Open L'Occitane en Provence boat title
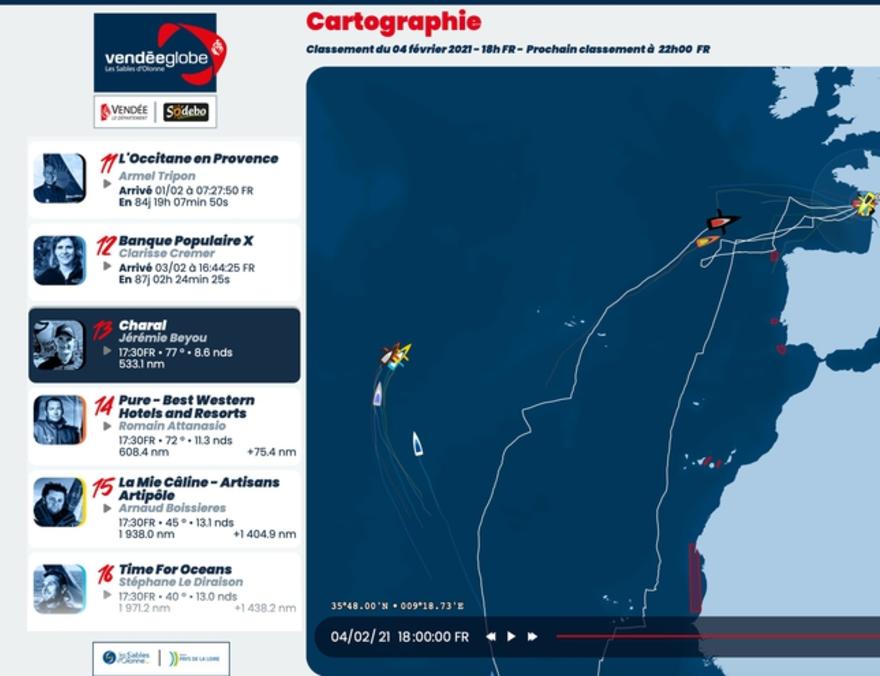Screen dimensions: 880x676 tap(198, 159)
